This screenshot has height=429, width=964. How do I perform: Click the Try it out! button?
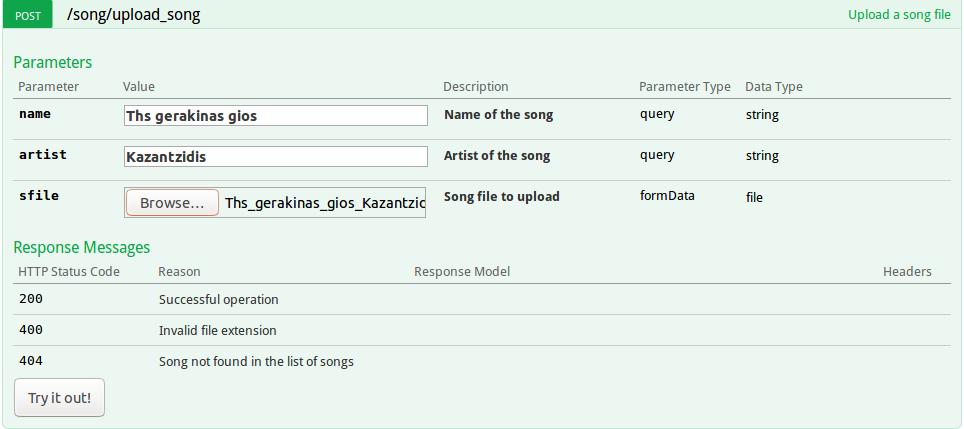pyautogui.click(x=59, y=398)
